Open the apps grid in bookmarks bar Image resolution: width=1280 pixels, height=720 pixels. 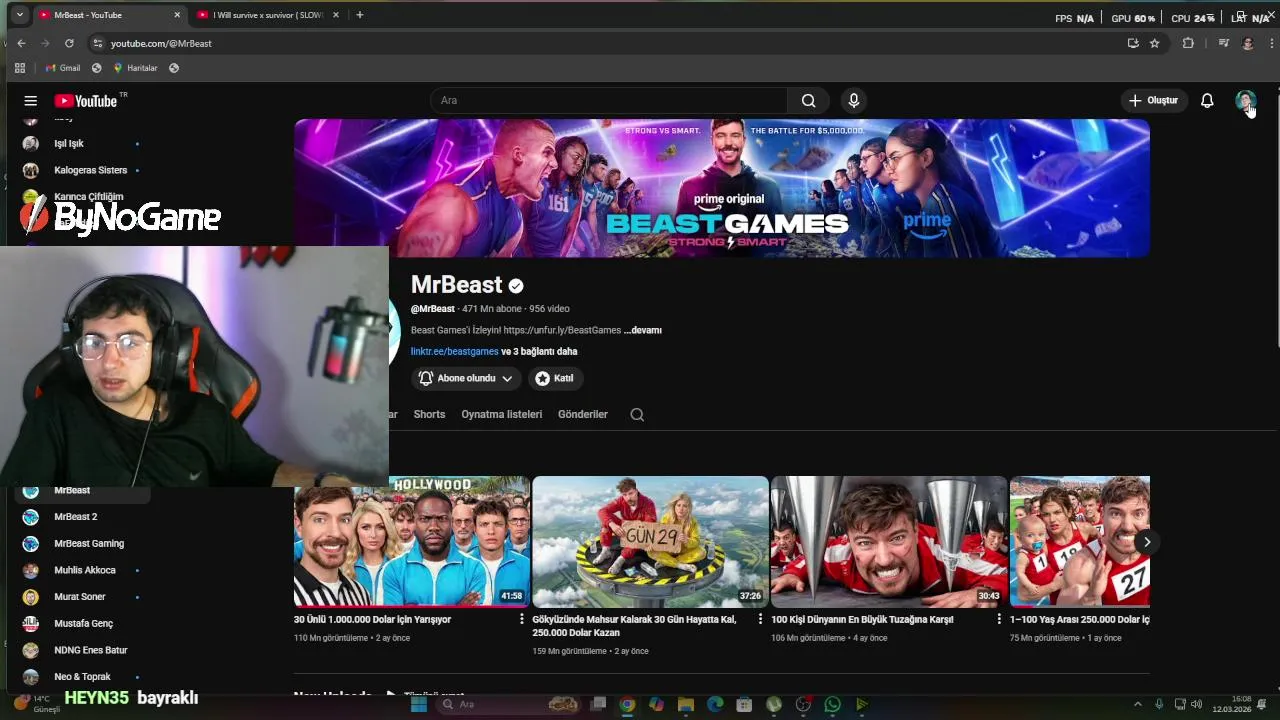click(x=19, y=68)
